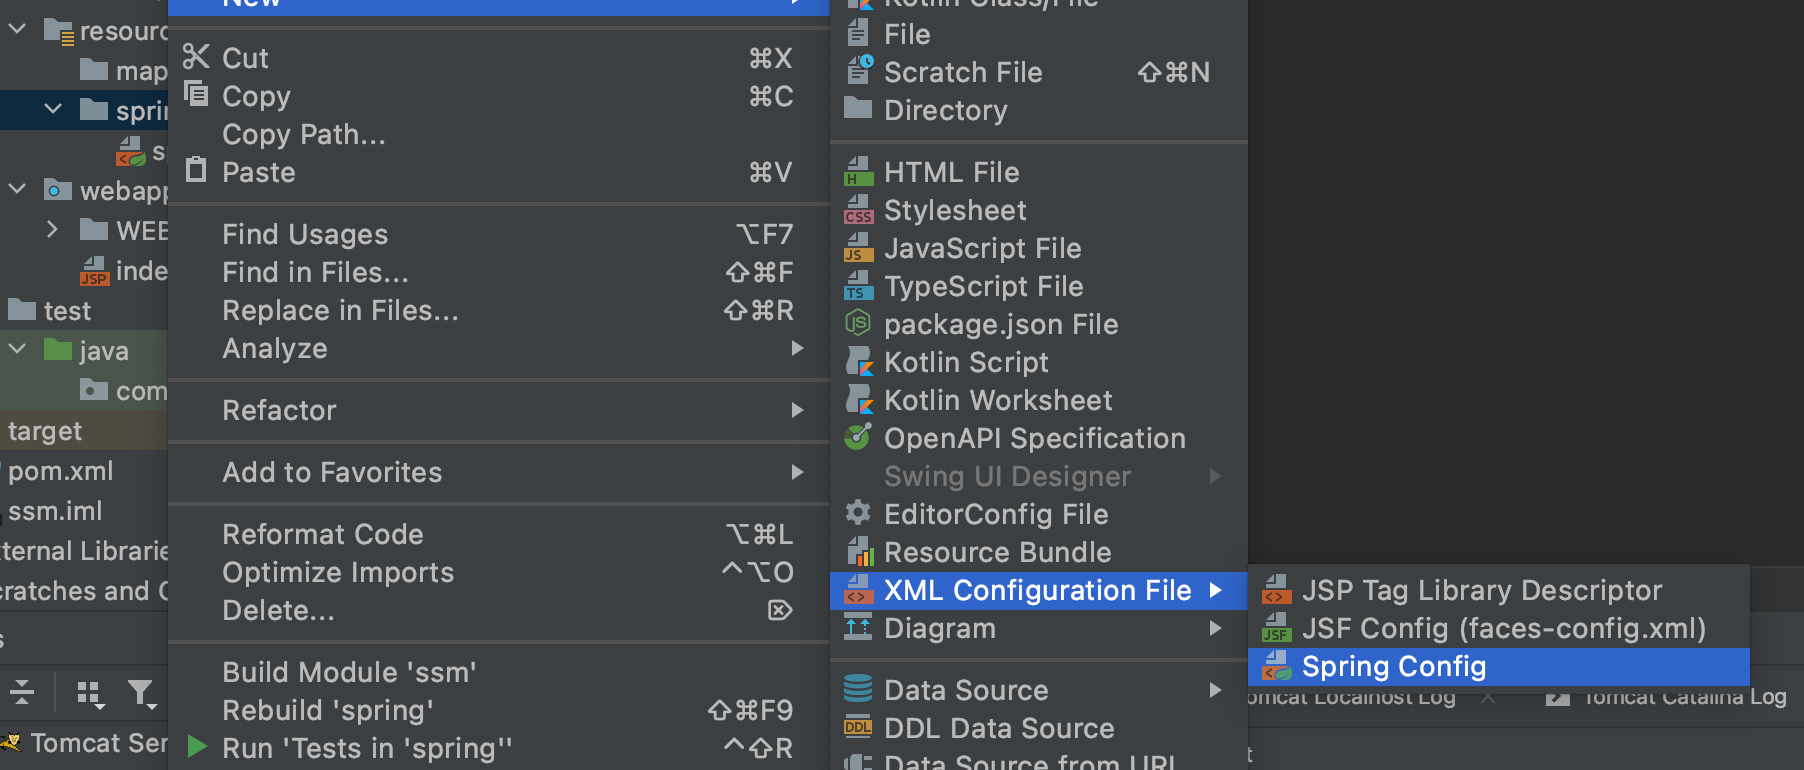Screen dimensions: 1804x770
Task: Collapse the webapp folder in project tree
Action: click(x=17, y=189)
